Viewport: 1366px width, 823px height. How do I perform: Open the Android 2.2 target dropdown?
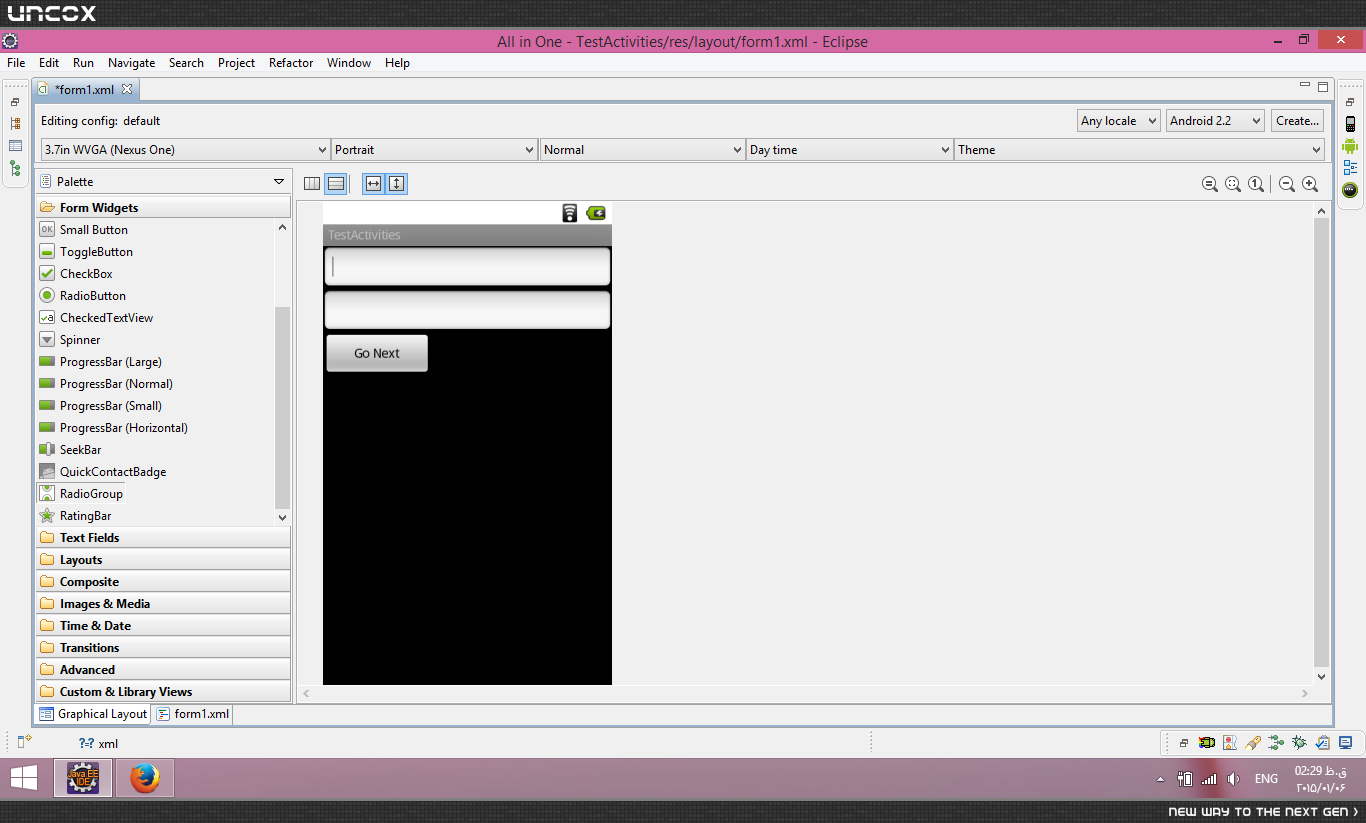pyautogui.click(x=1215, y=121)
